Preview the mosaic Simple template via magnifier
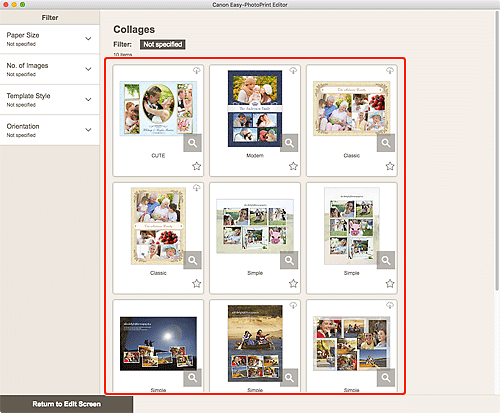This screenshot has height=413, width=500. pos(386,377)
